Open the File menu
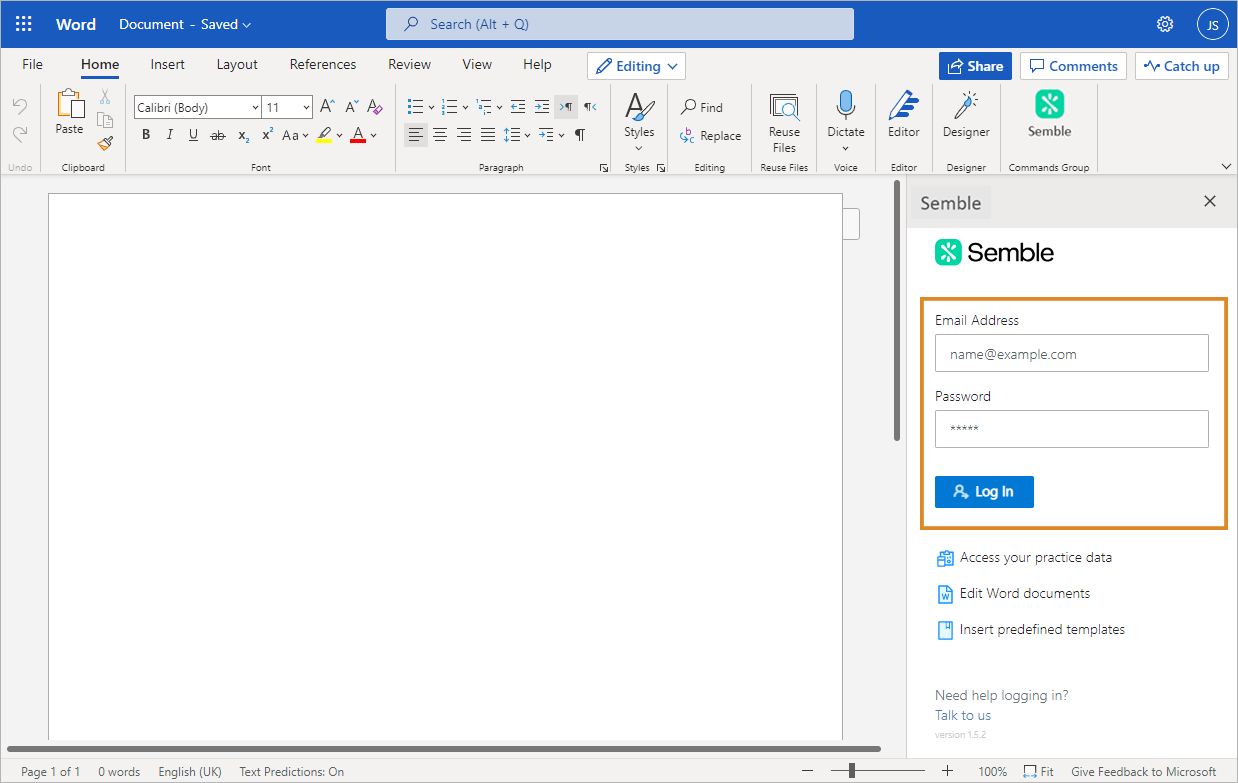 [x=33, y=64]
